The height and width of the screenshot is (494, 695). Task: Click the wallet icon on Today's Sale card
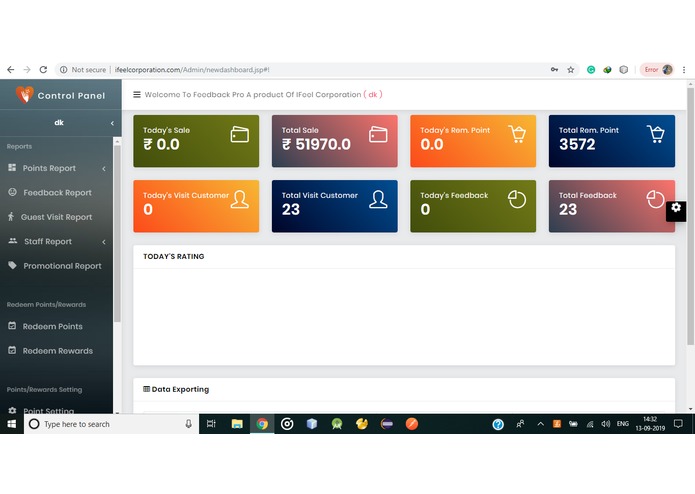click(x=240, y=134)
